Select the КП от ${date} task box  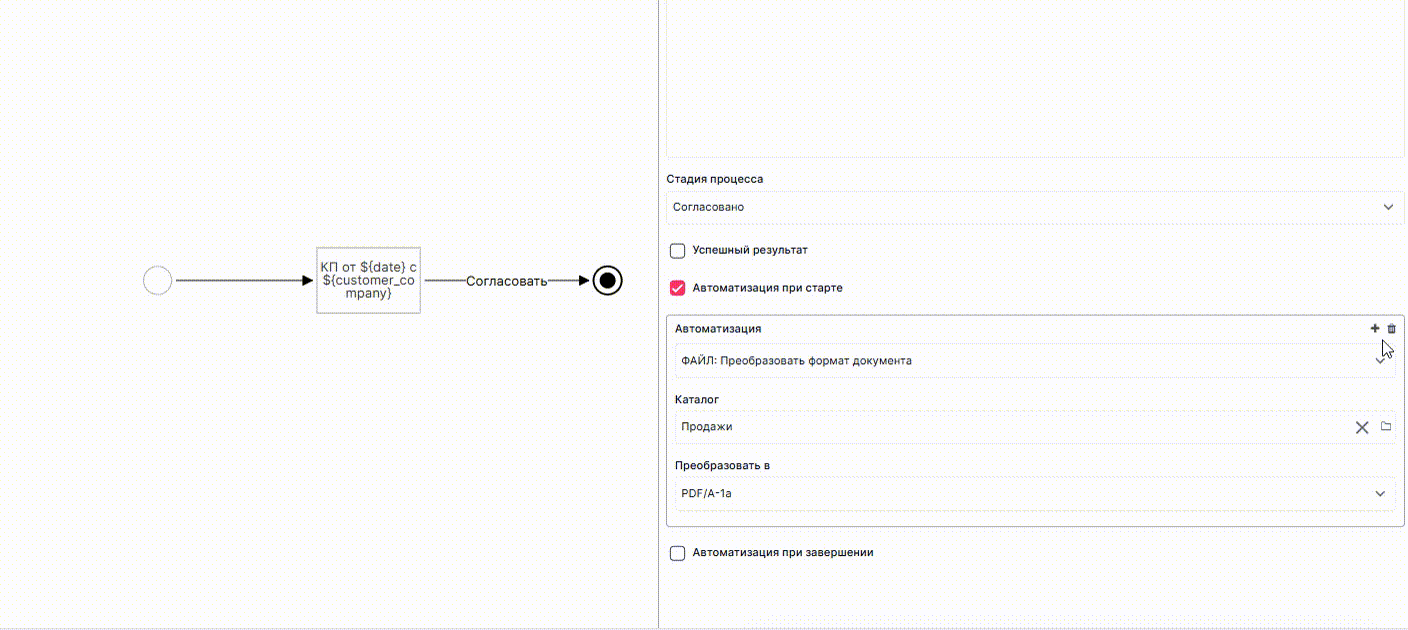[368, 280]
